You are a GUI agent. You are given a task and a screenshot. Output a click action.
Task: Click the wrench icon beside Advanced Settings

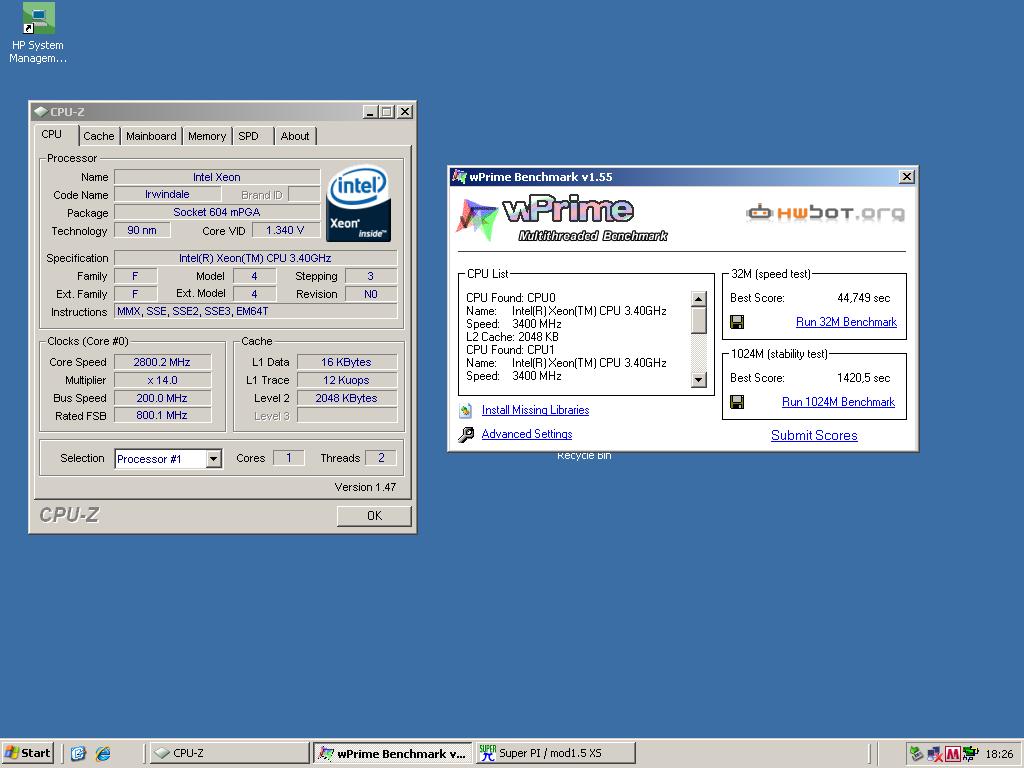pyautogui.click(x=466, y=434)
